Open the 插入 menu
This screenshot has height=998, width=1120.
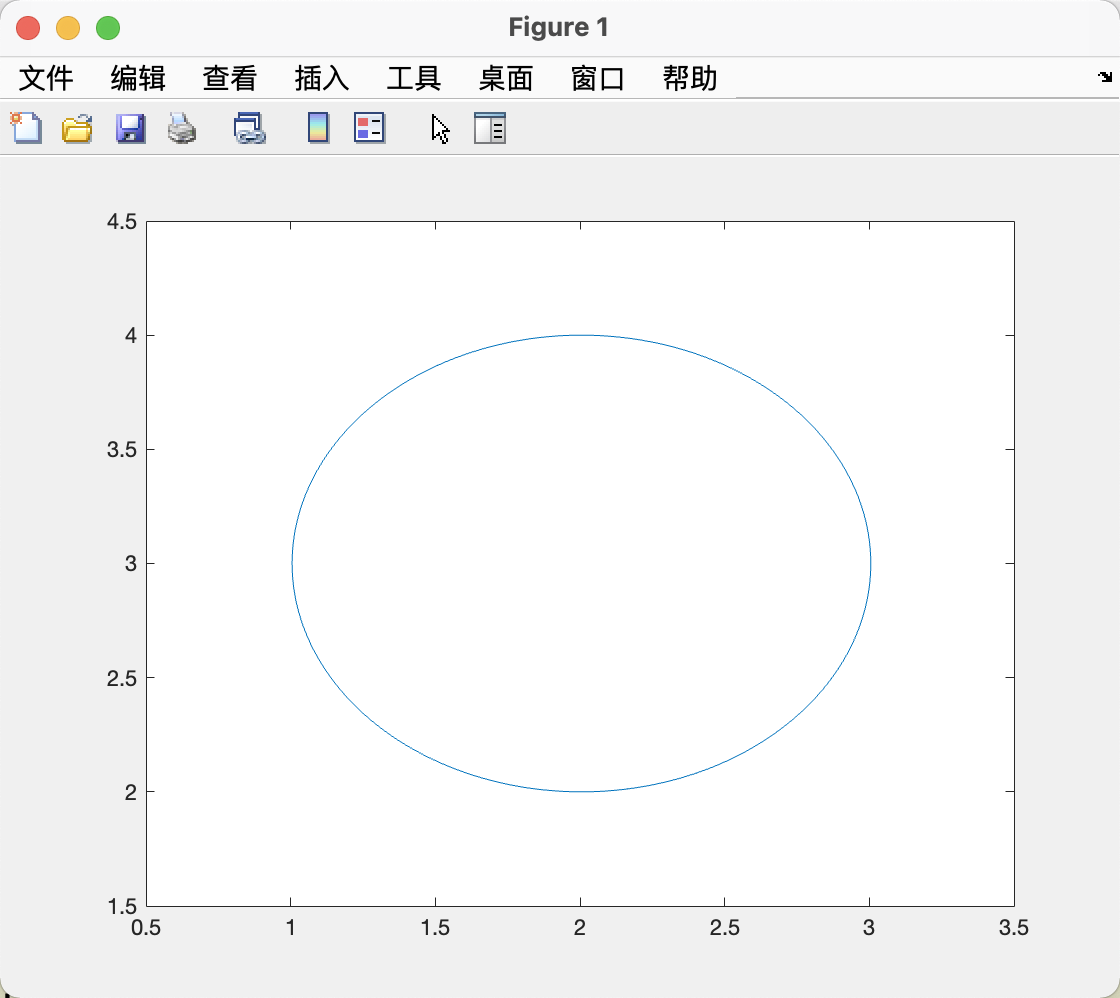pyautogui.click(x=321, y=78)
